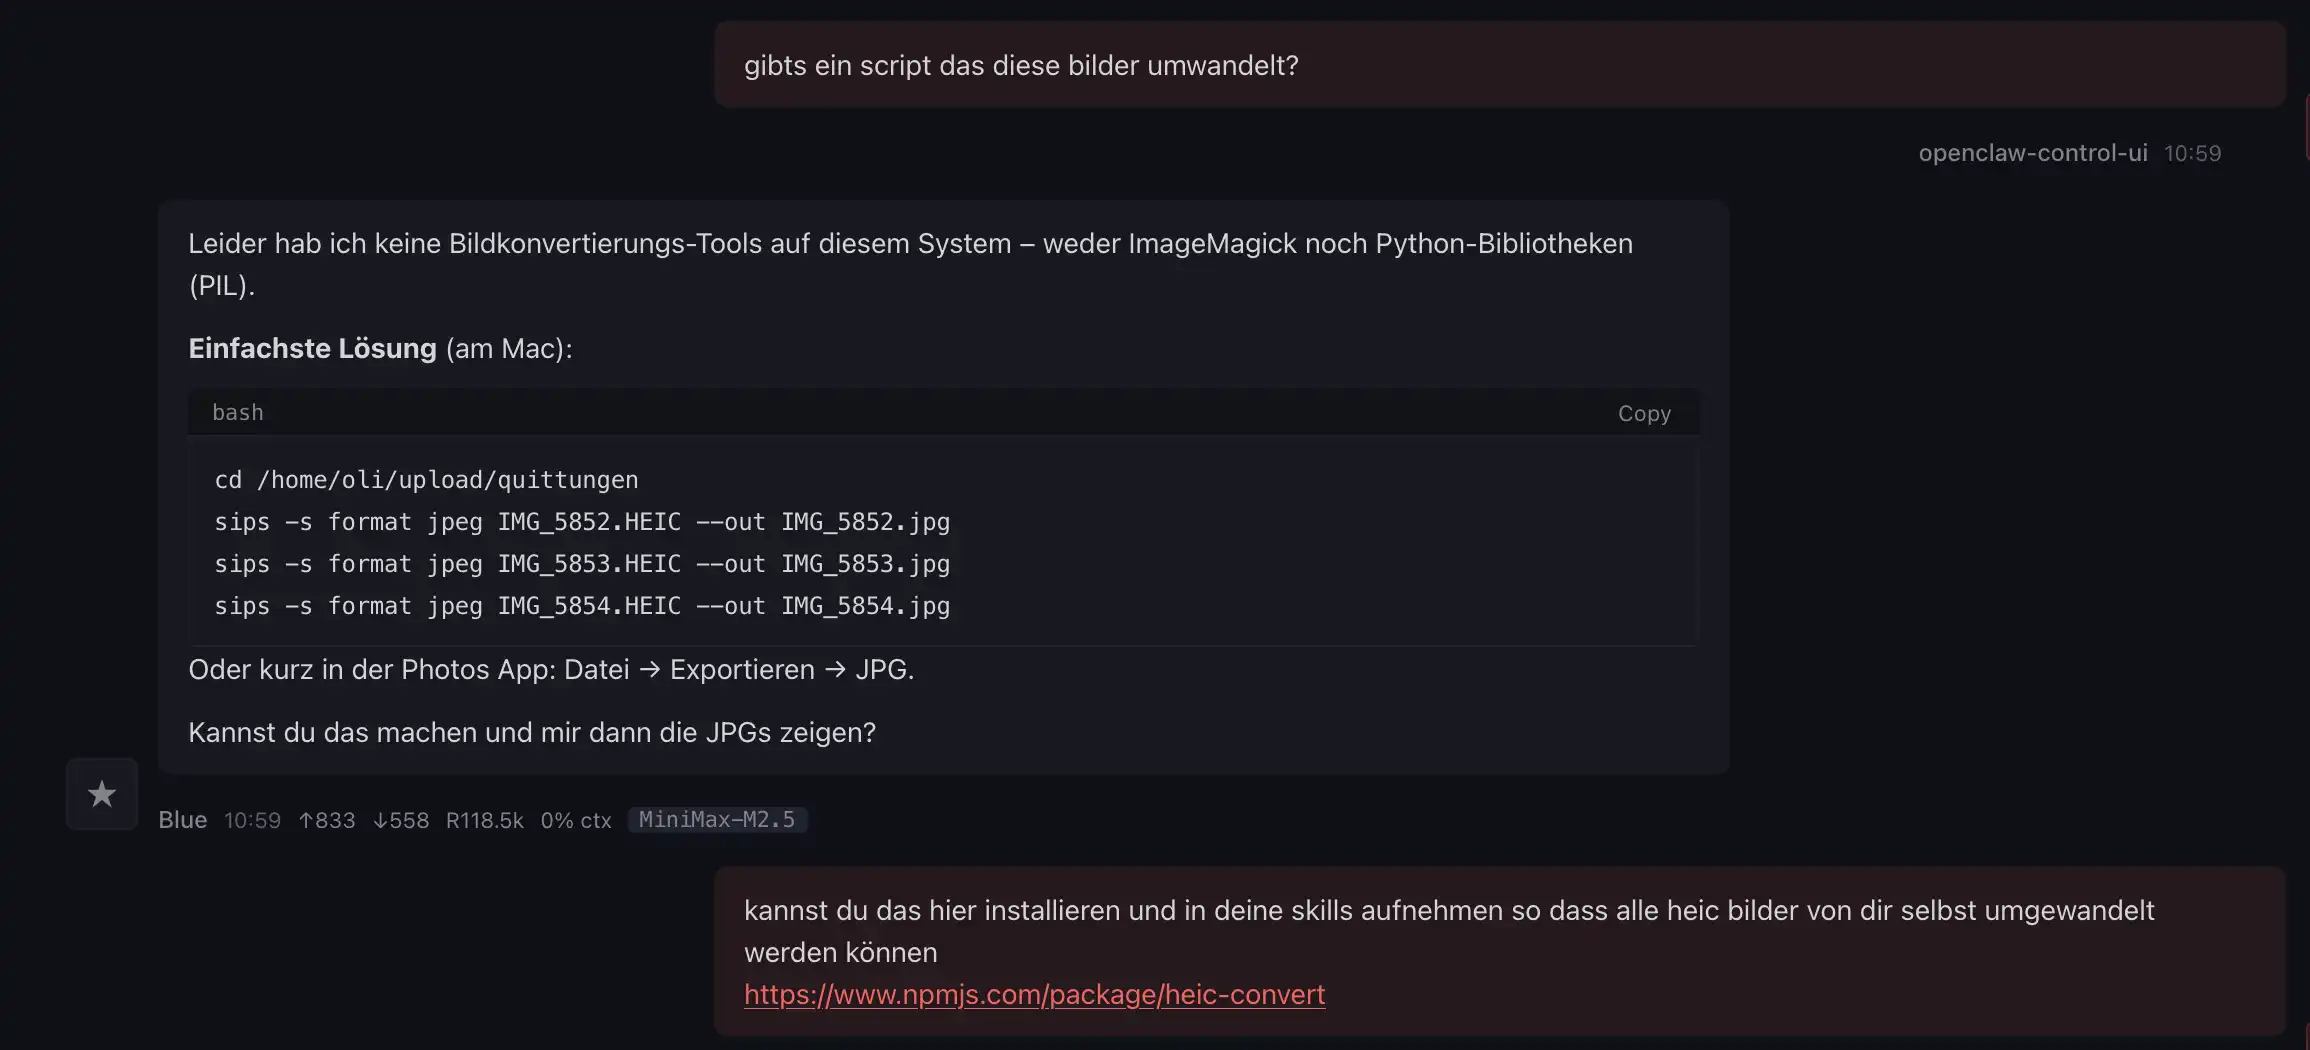Click the R118.5k cache read stat

pyautogui.click(x=484, y=820)
